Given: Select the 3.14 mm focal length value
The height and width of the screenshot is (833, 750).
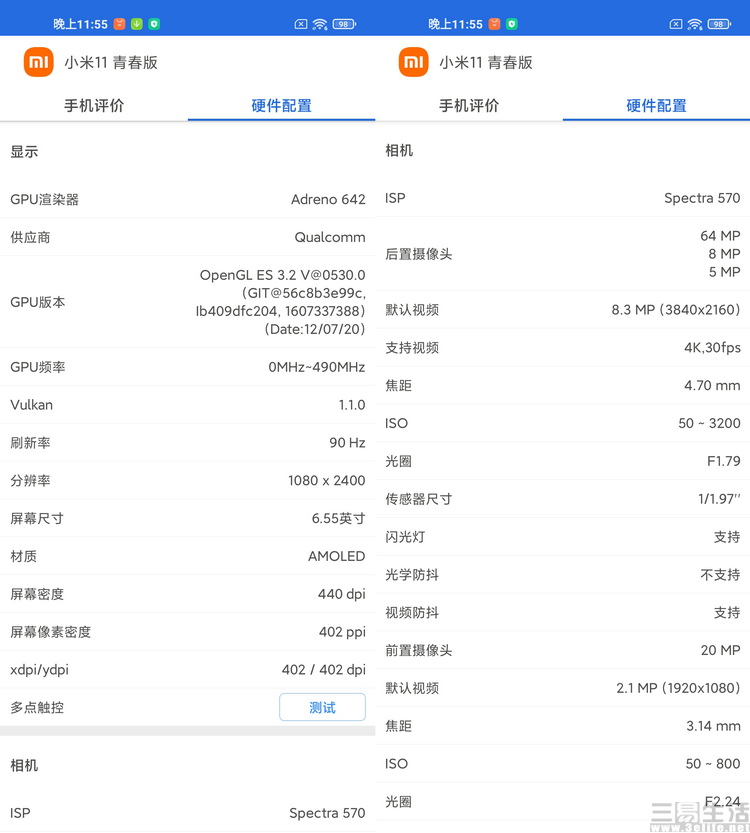Looking at the screenshot, I should [x=713, y=726].
